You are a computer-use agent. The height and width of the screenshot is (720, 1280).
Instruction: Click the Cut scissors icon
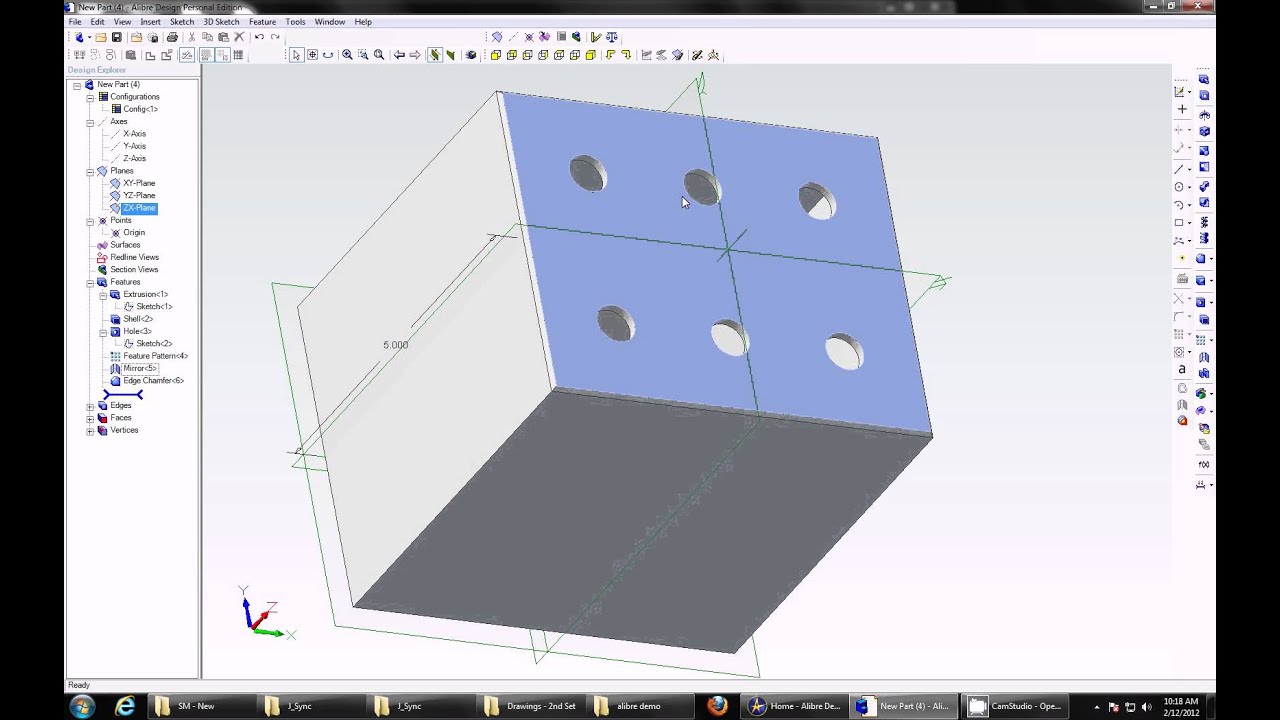pyautogui.click(x=192, y=37)
